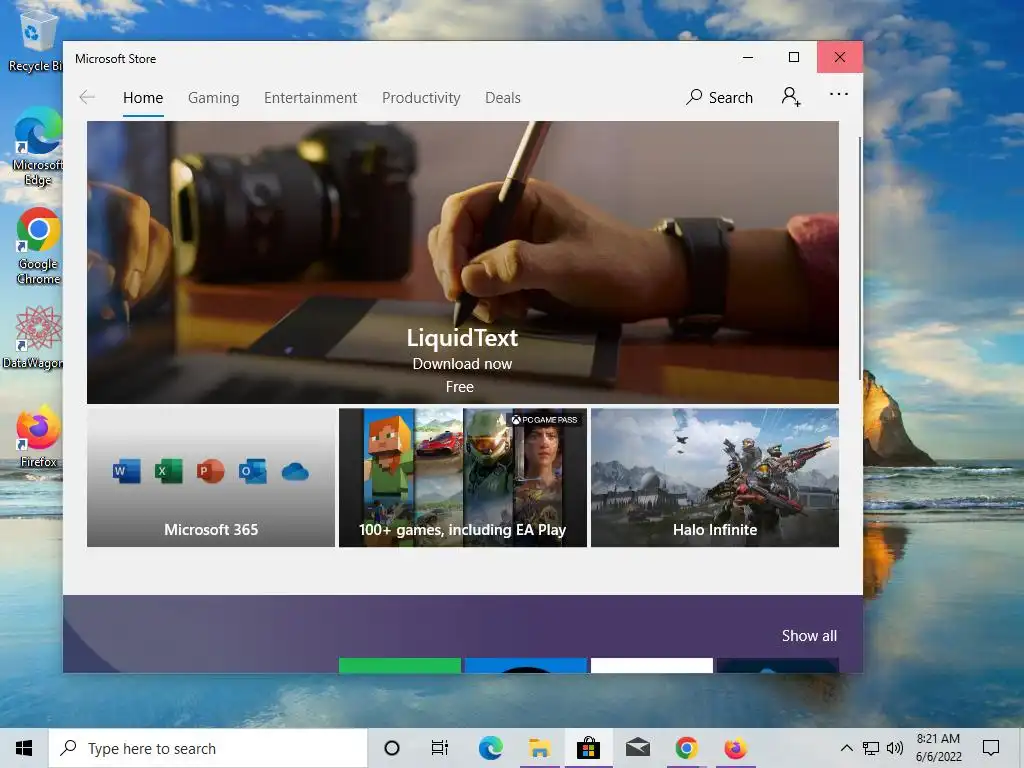Image resolution: width=1024 pixels, height=768 pixels.
Task: Open network status tray icon
Action: tap(871, 748)
